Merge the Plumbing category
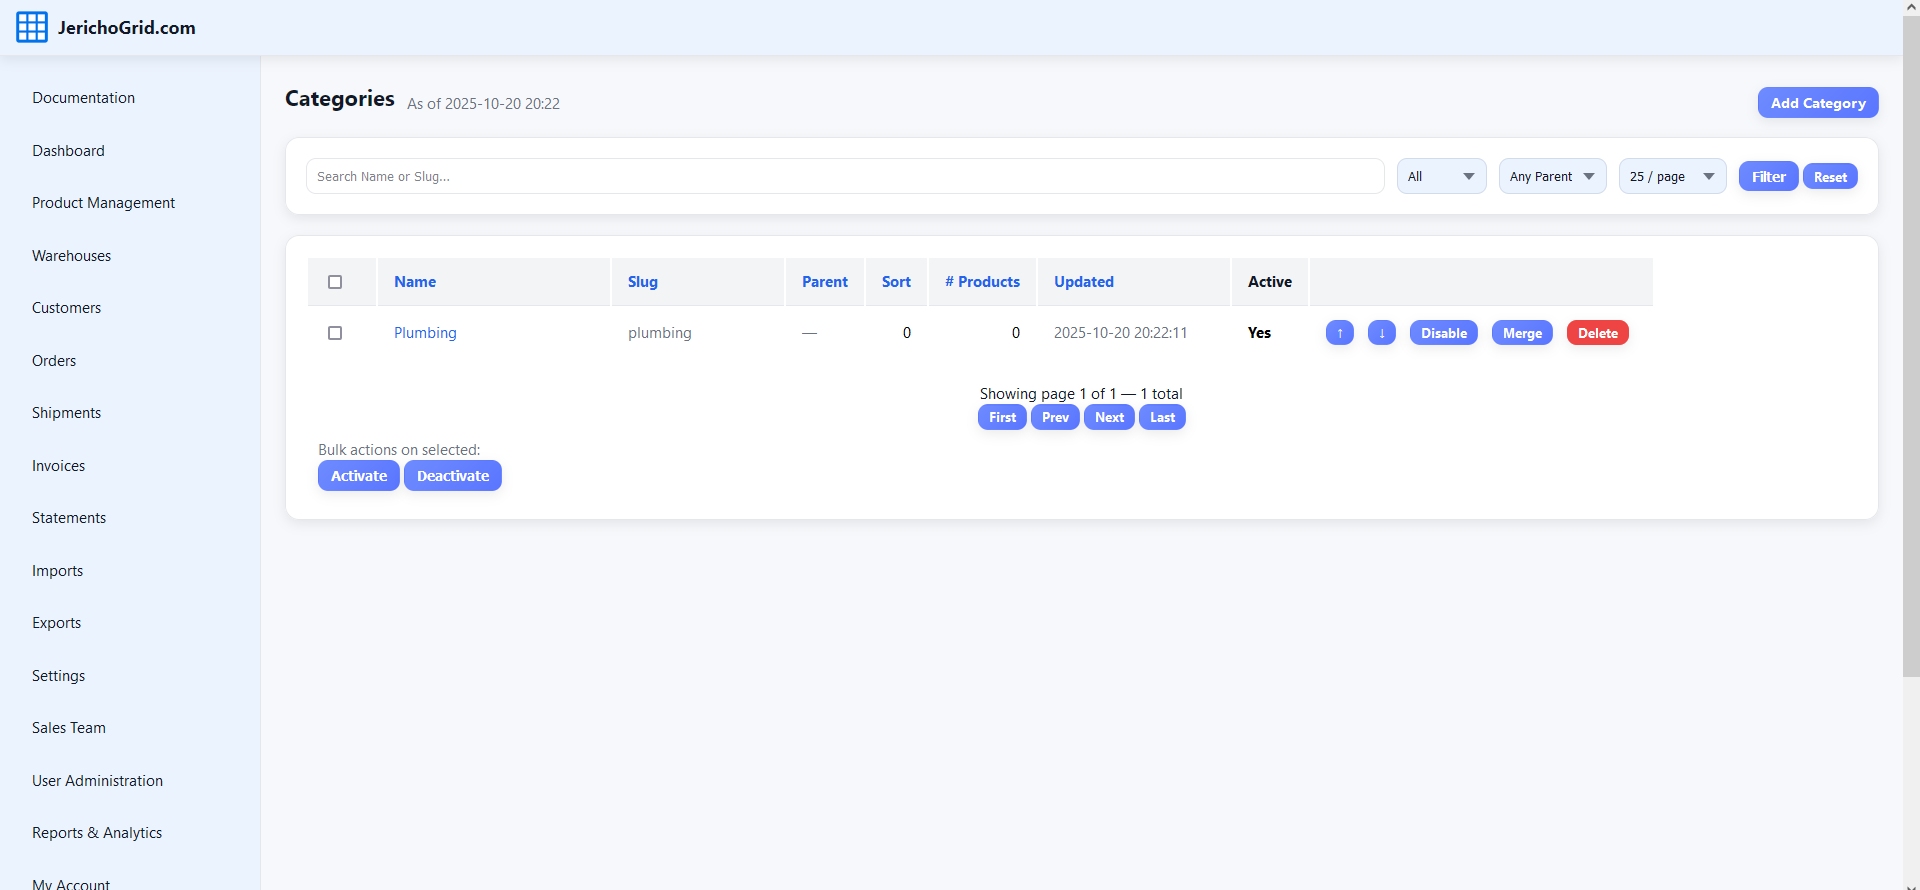 pyautogui.click(x=1521, y=333)
